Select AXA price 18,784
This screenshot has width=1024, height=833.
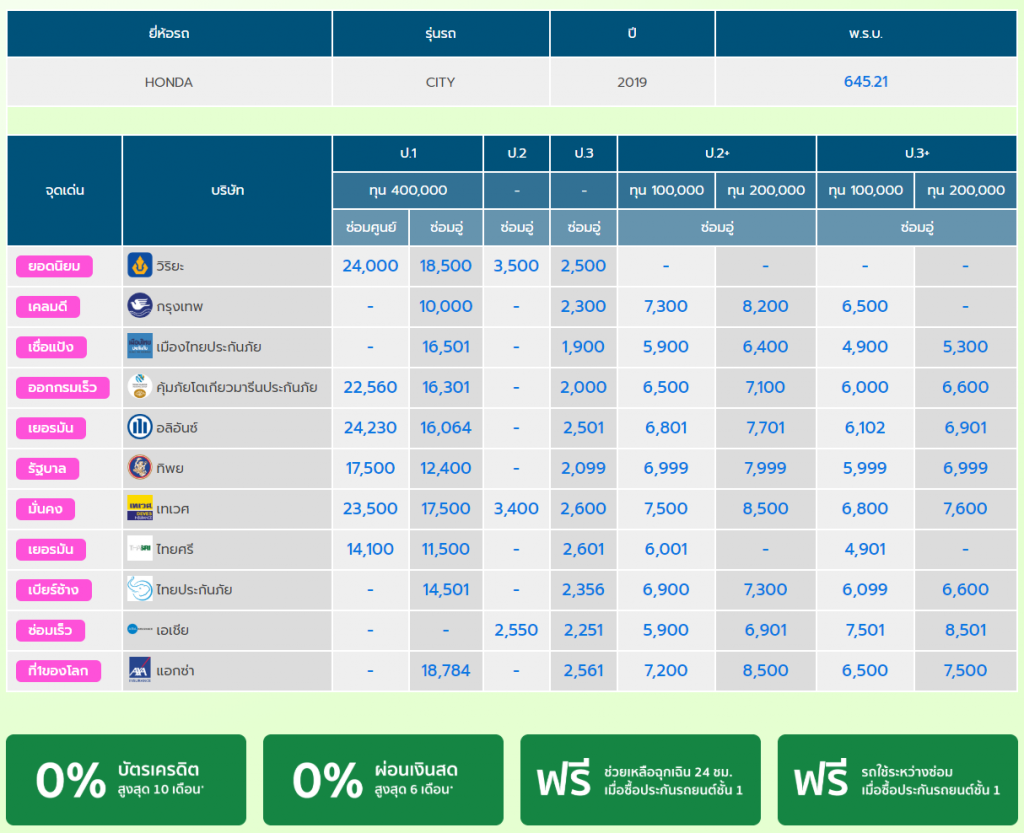445,670
